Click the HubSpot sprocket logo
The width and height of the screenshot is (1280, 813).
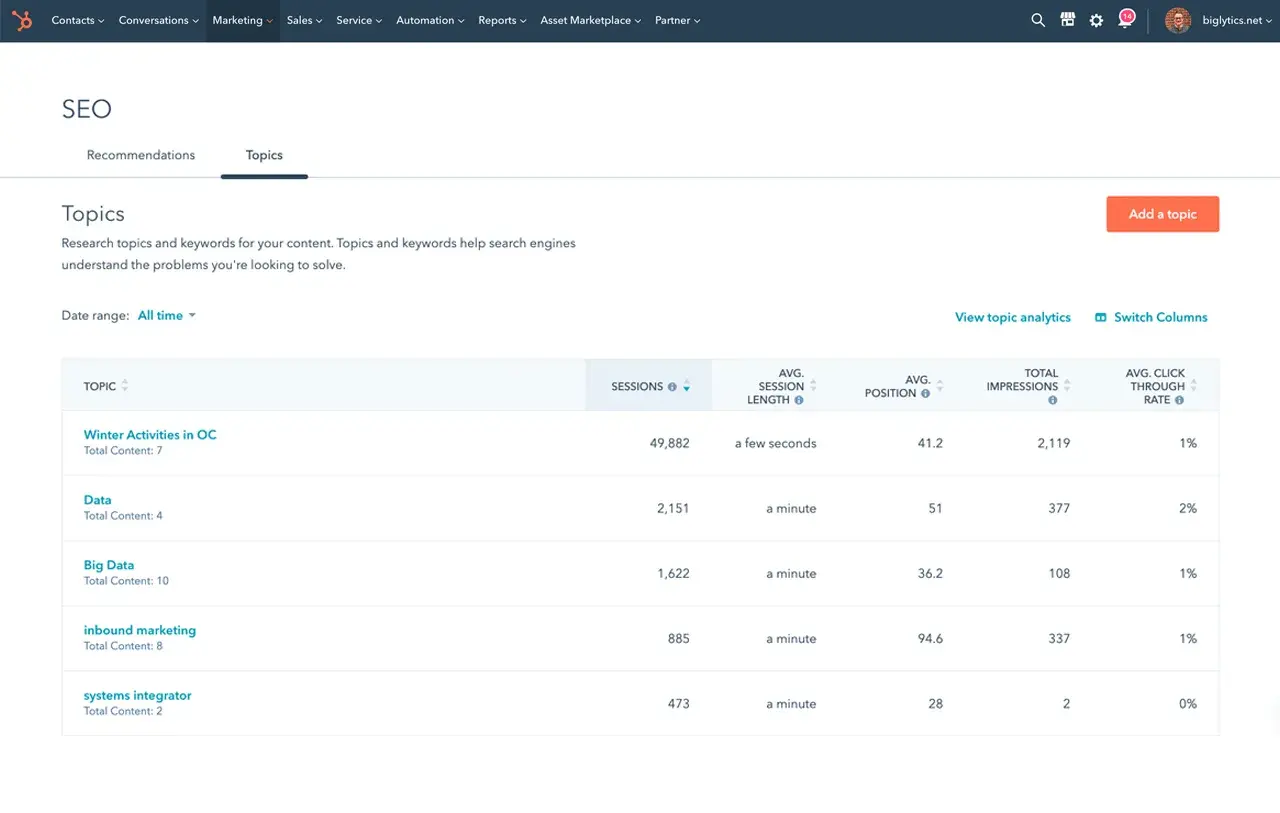[21, 20]
